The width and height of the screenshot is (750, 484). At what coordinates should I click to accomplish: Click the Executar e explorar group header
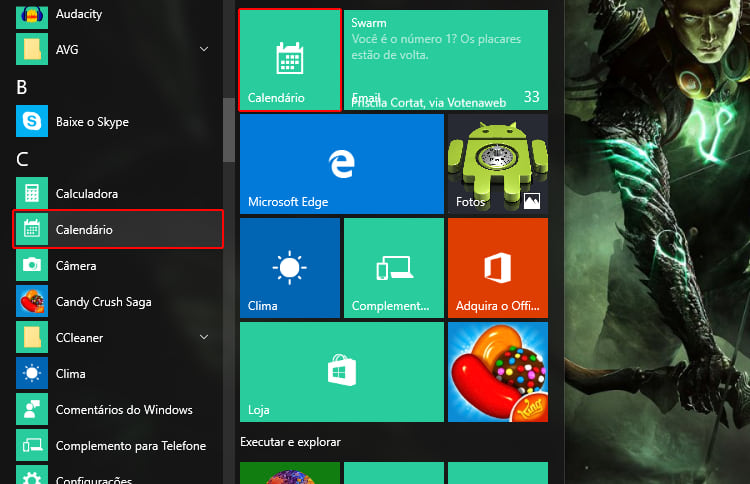[x=290, y=442]
